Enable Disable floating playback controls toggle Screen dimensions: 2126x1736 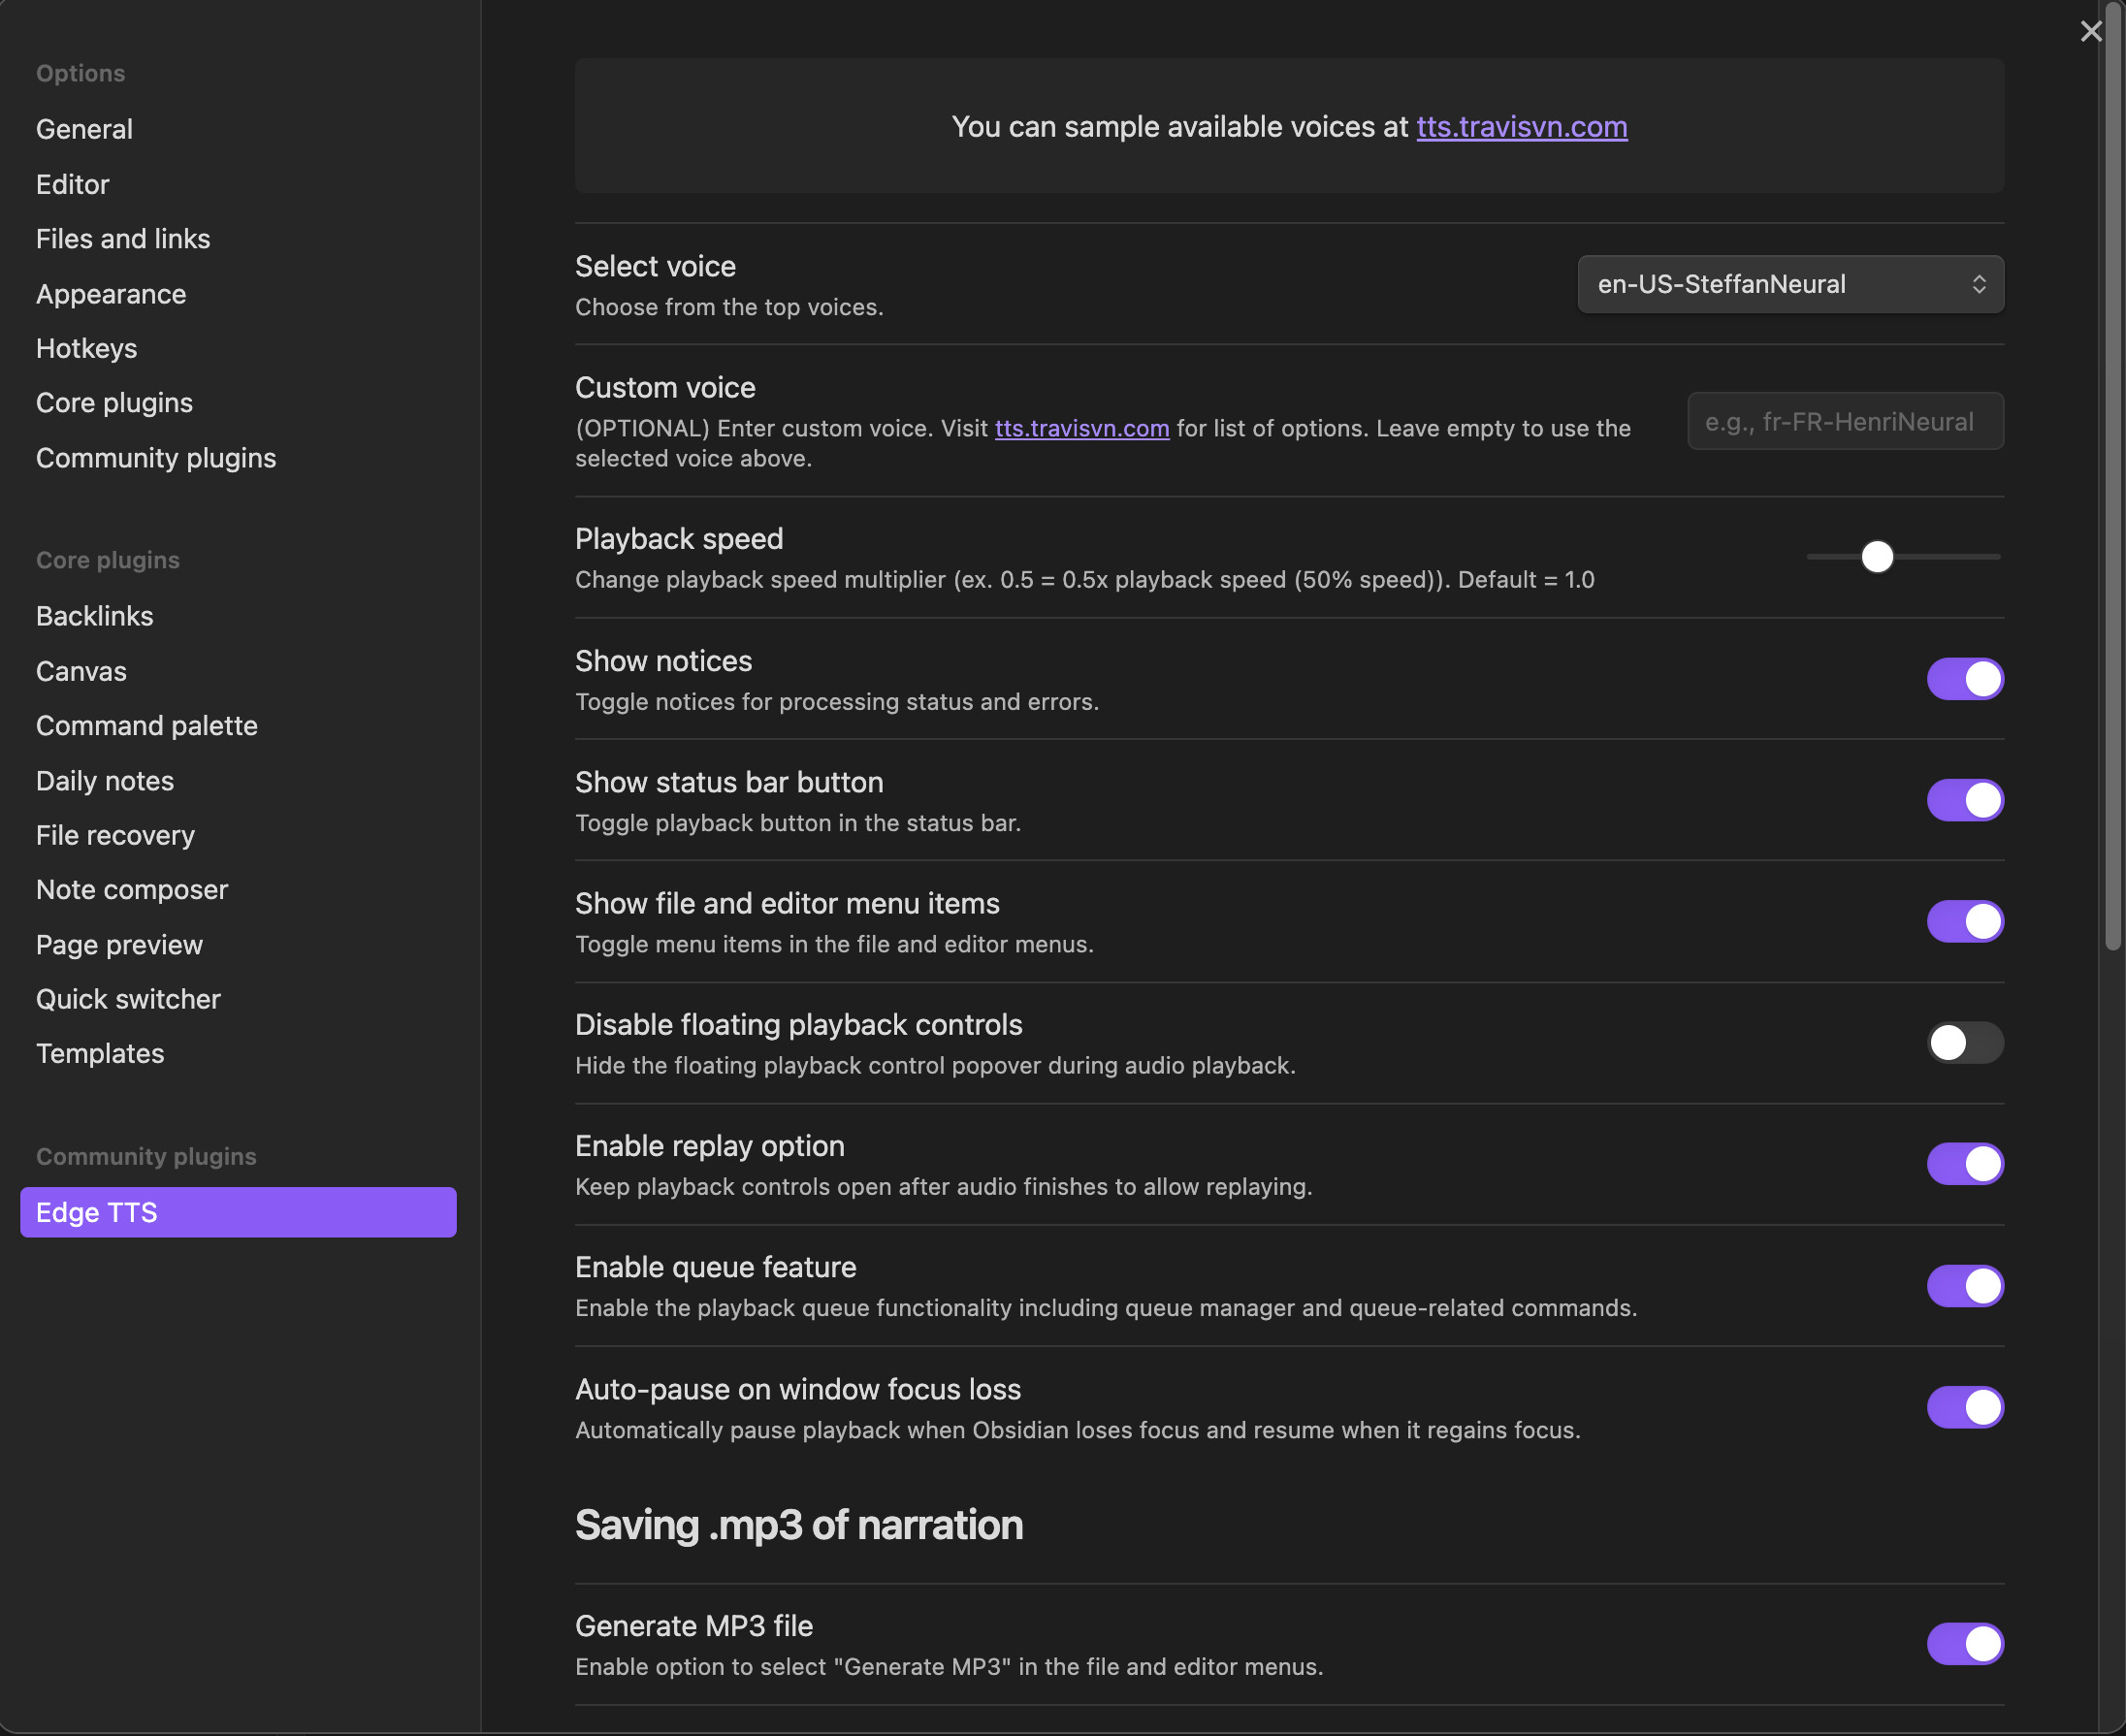click(1964, 1042)
